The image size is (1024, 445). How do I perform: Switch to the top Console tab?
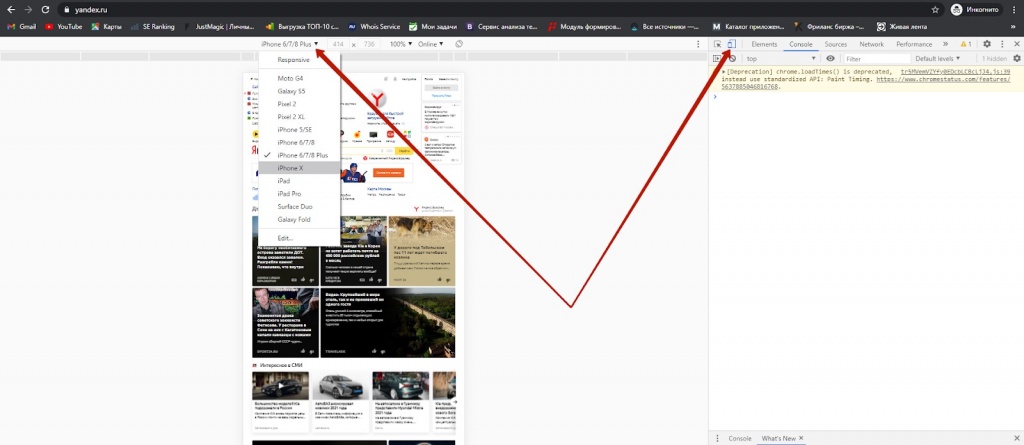(801, 44)
